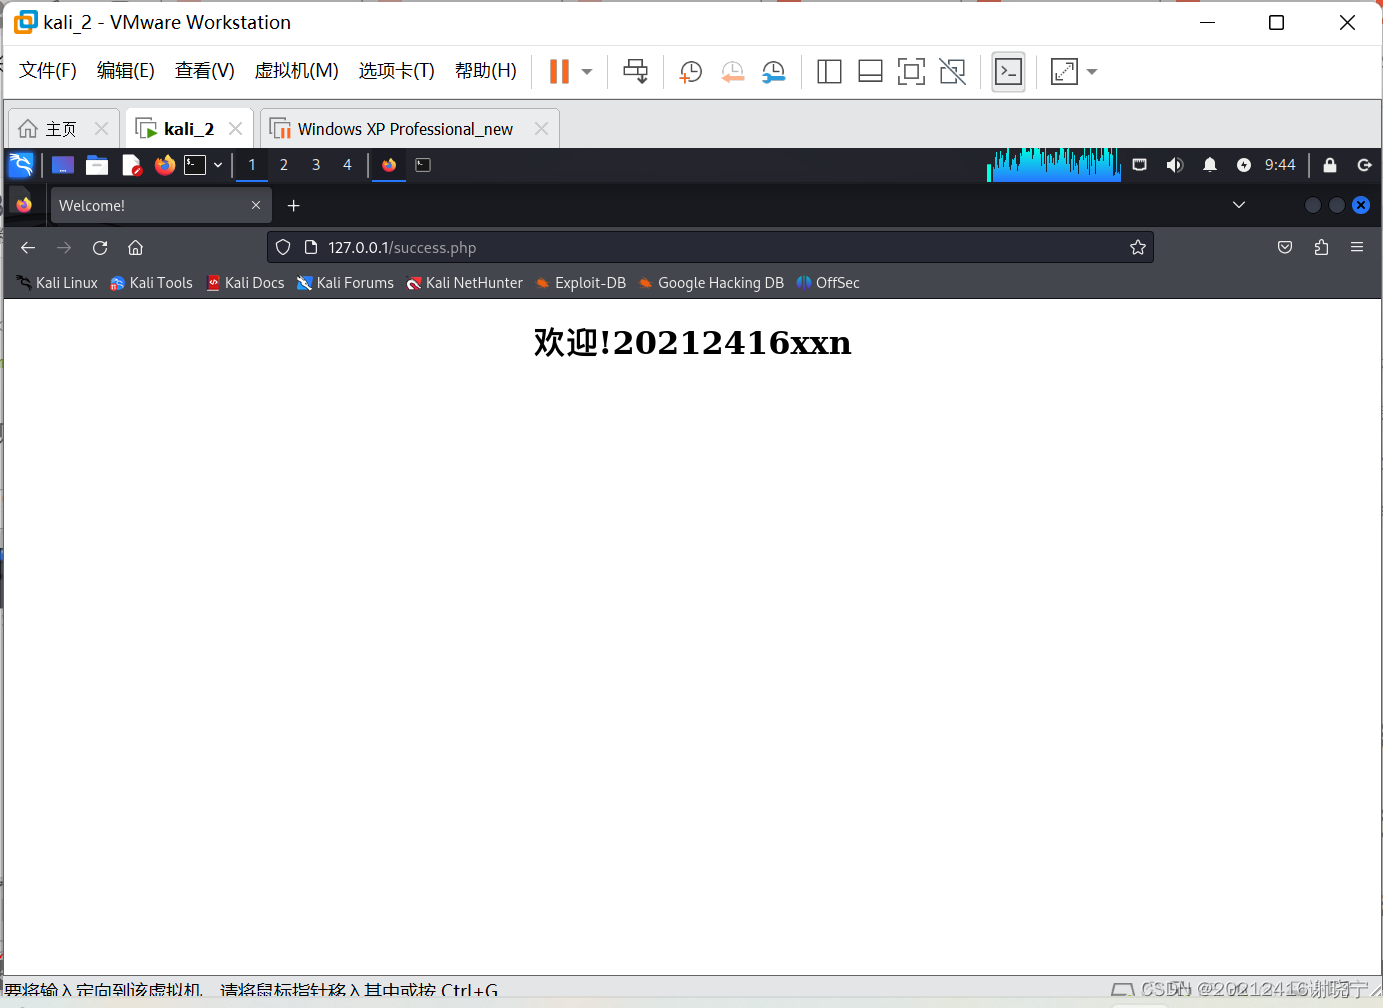Click the show desktop icon in Kali panel
Screen dimensions: 1383x1008
(63, 165)
